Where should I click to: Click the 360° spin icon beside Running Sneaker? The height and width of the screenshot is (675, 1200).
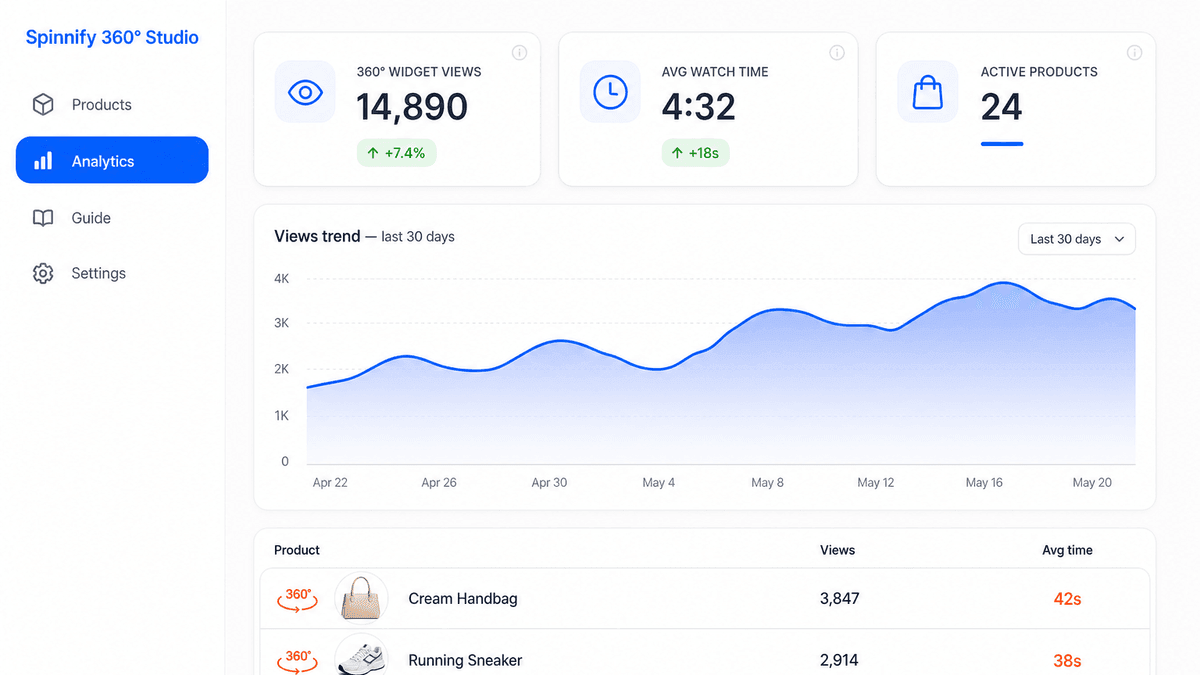[298, 660]
